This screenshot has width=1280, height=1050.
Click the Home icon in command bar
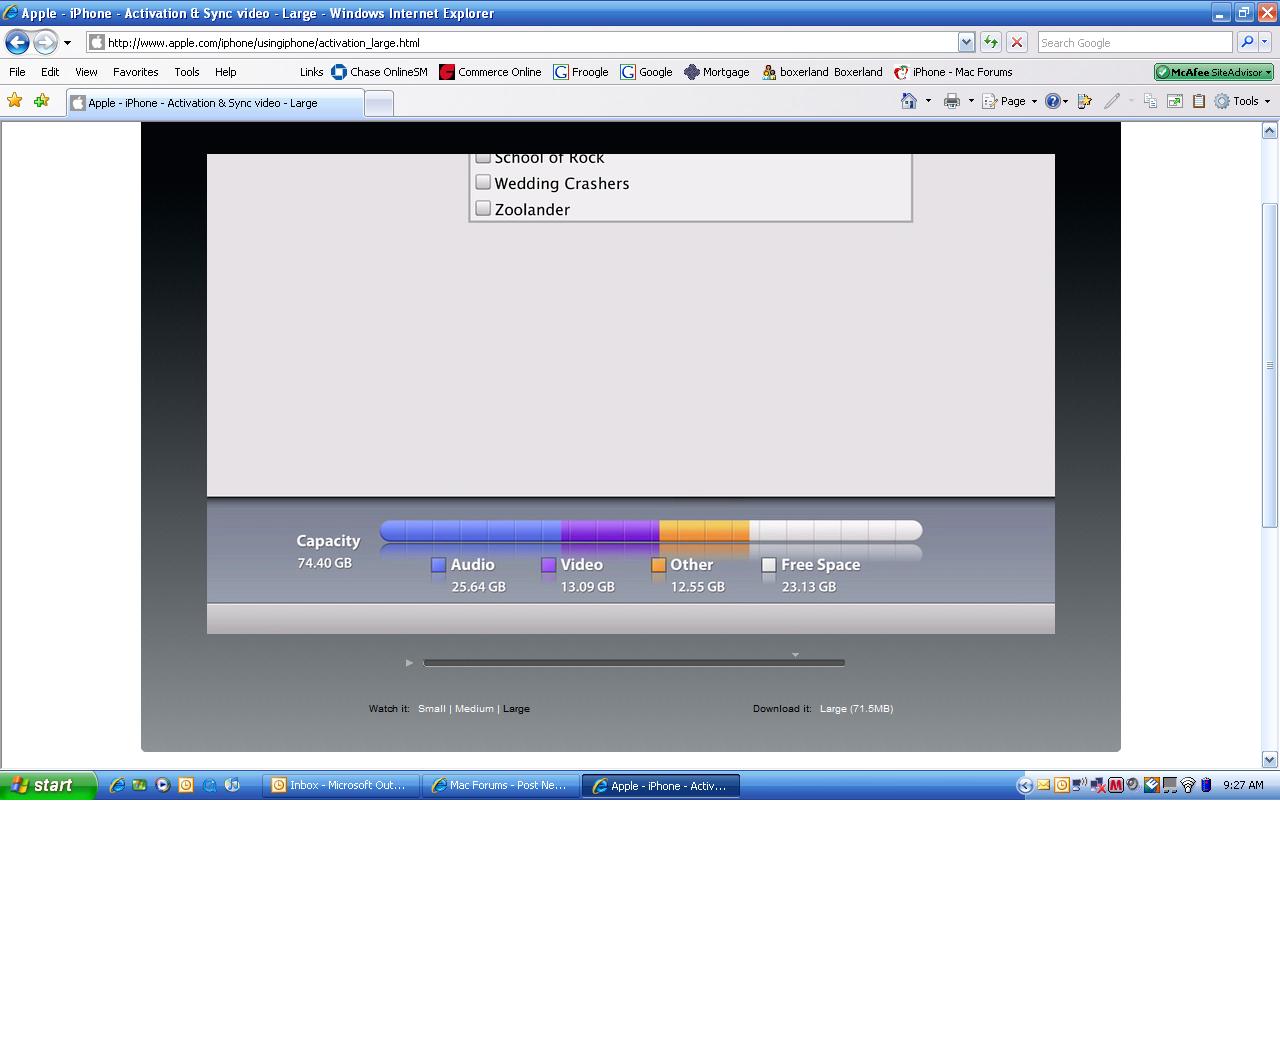[x=909, y=101]
